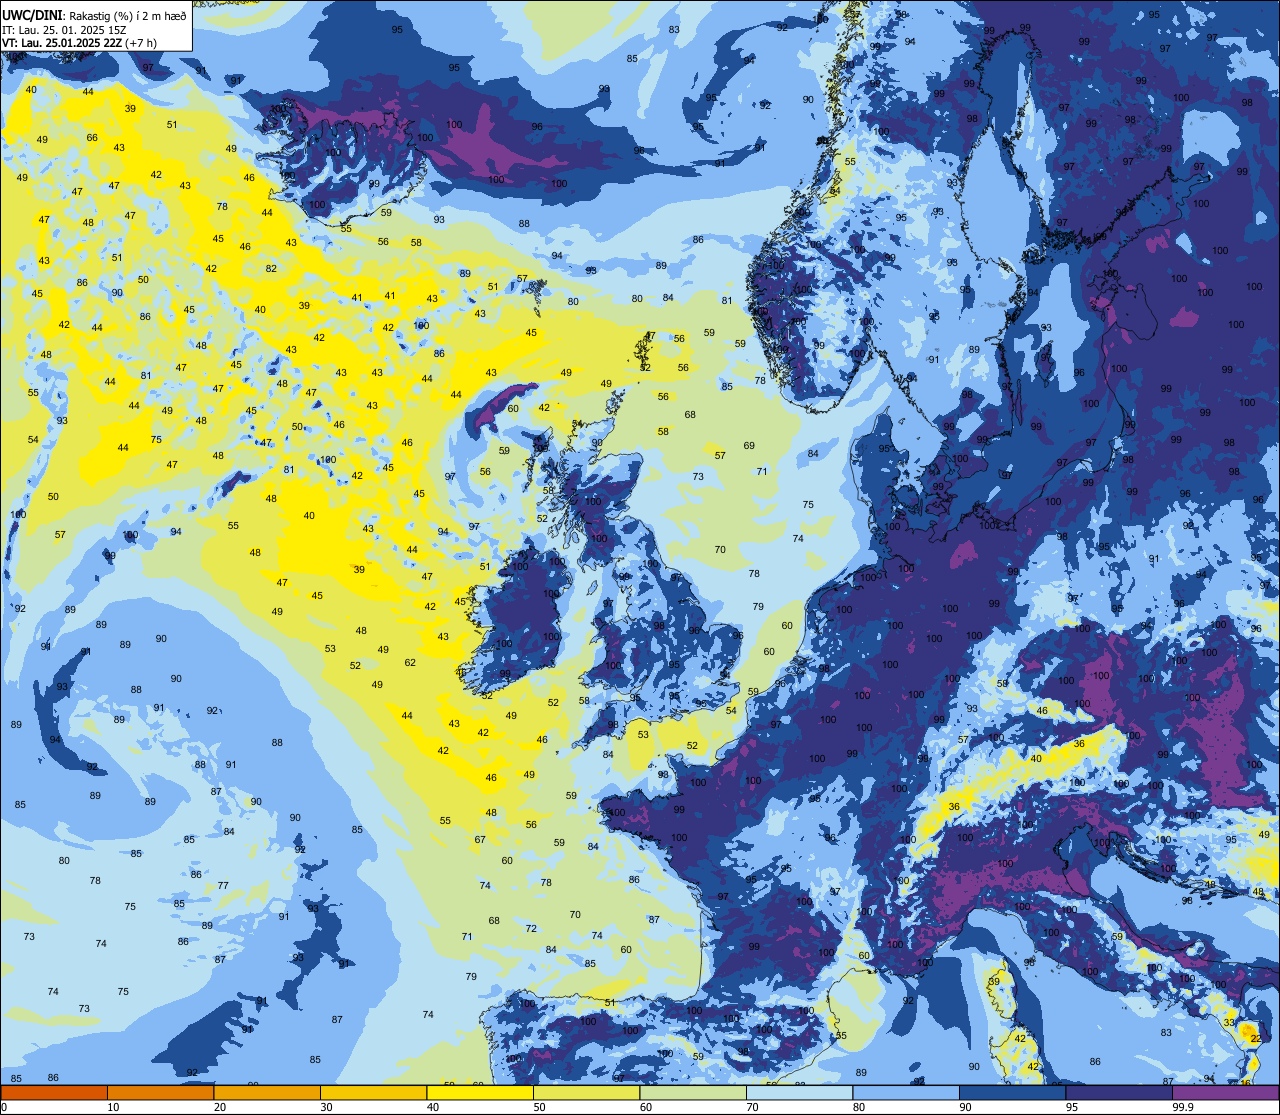Pick the pale green 60–70 legend swatch

(693, 1092)
